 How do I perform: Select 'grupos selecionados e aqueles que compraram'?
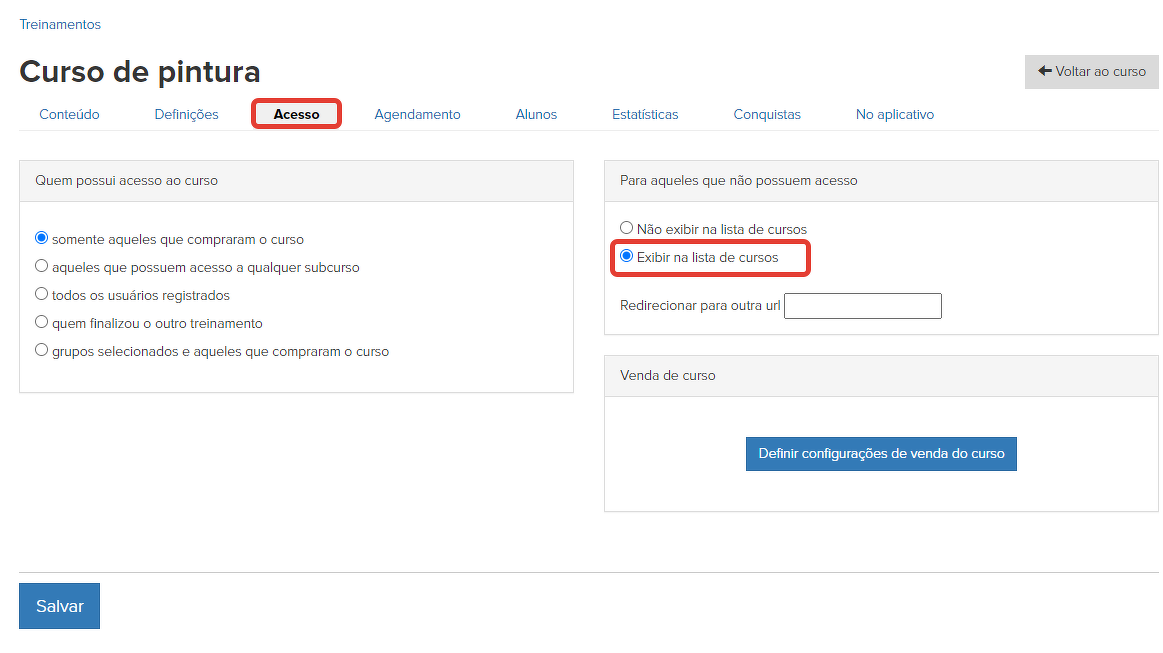pos(42,351)
